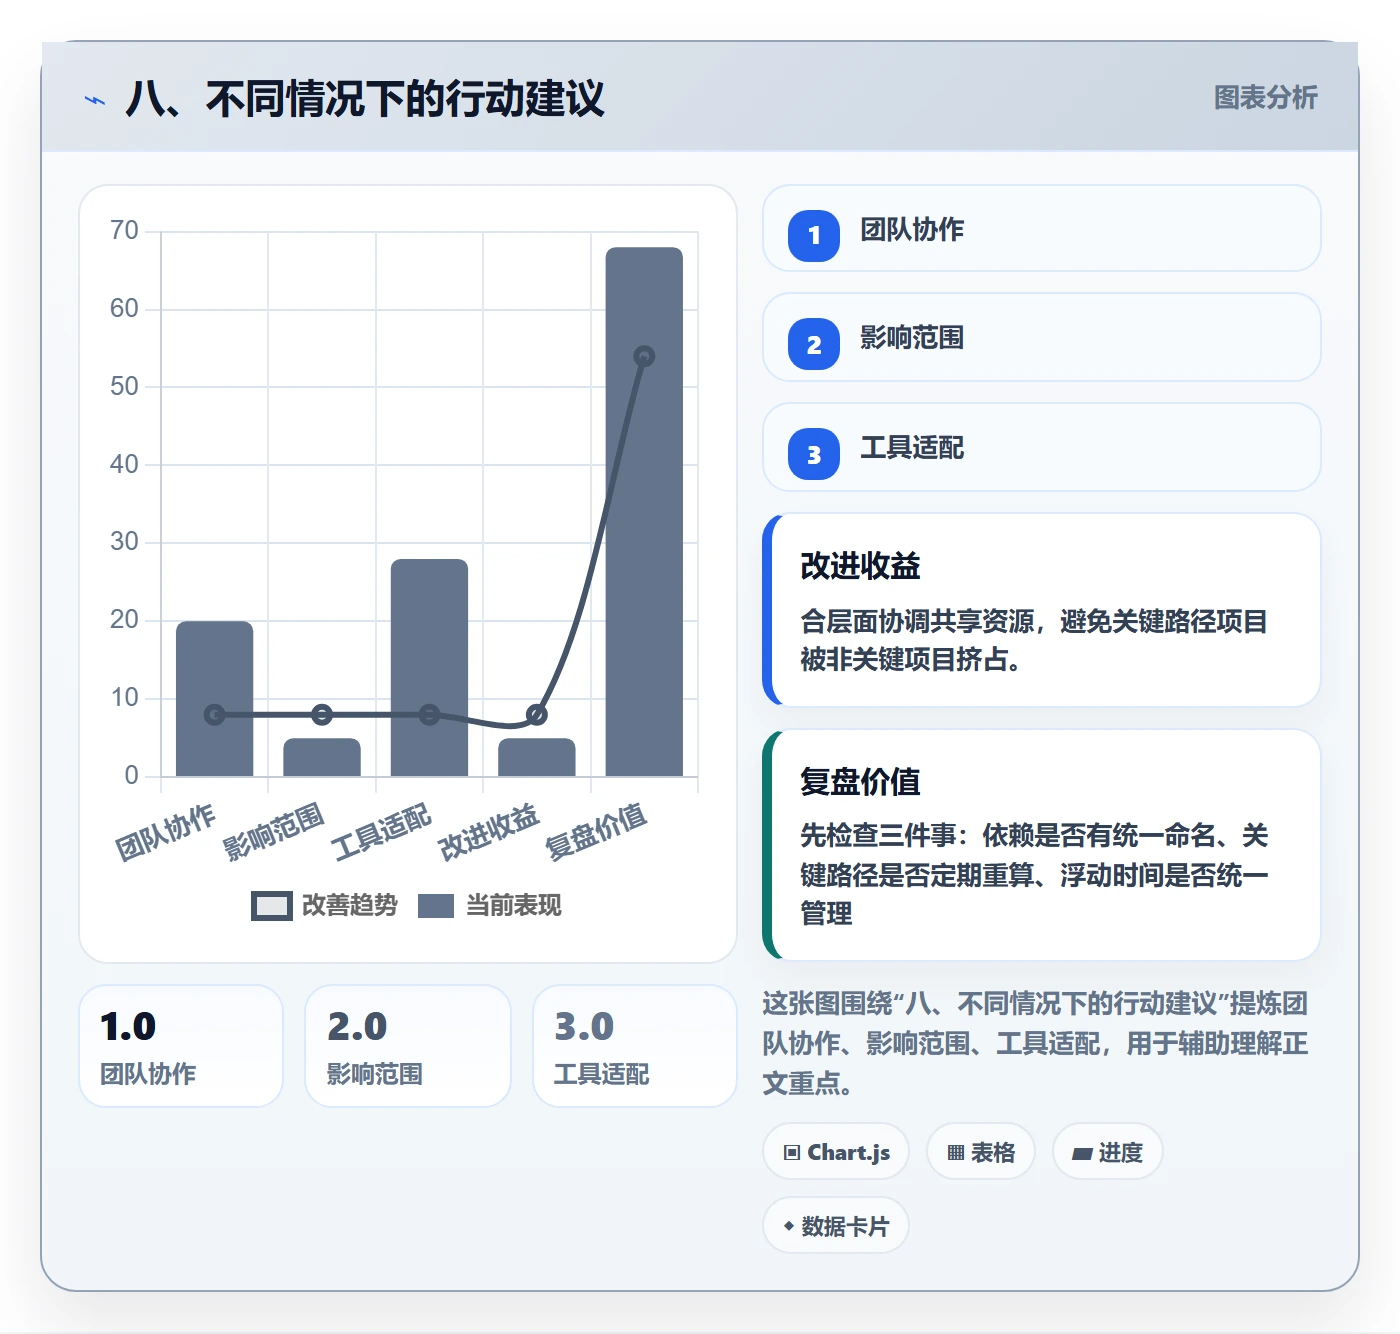
Task: Click the 70 value on the y-axis
Action: (124, 231)
